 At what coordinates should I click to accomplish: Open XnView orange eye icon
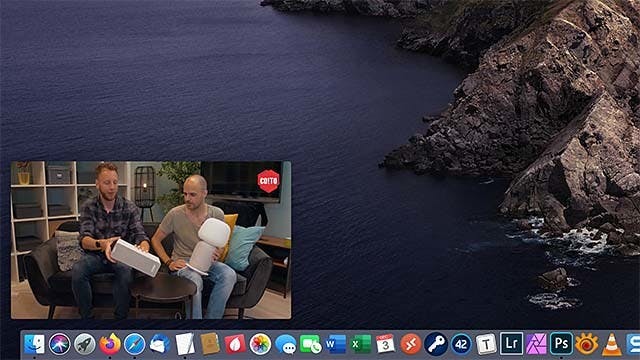pos(587,344)
